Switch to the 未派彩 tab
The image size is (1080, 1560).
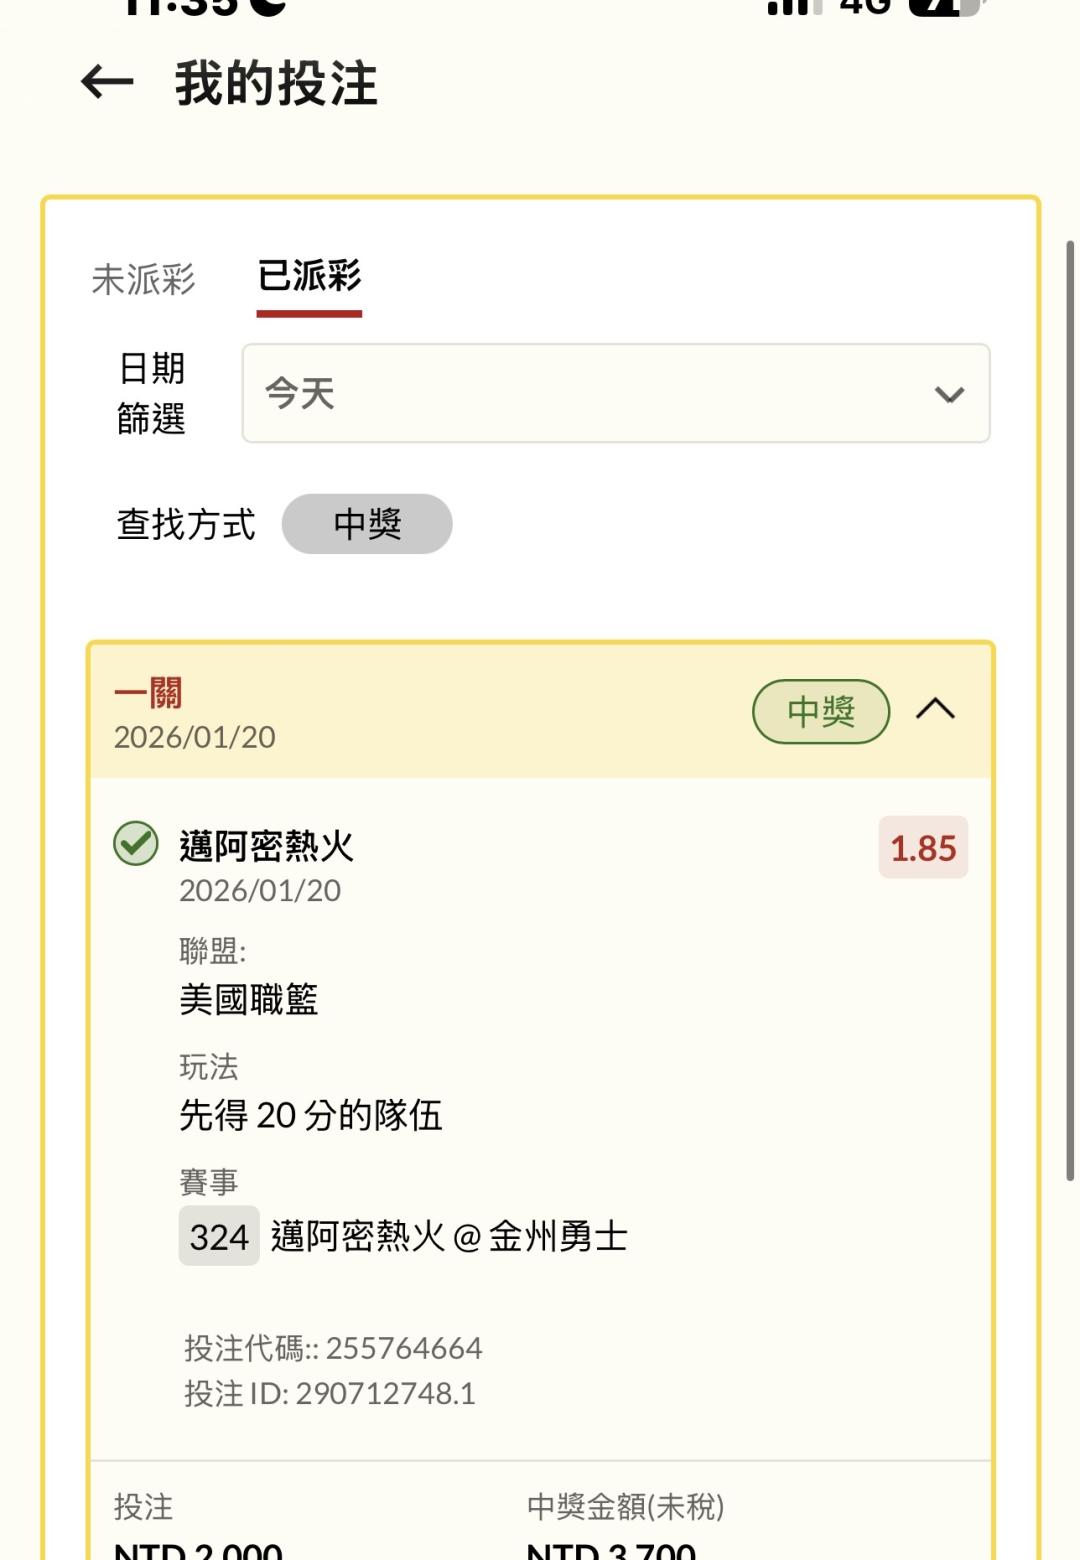pos(143,279)
